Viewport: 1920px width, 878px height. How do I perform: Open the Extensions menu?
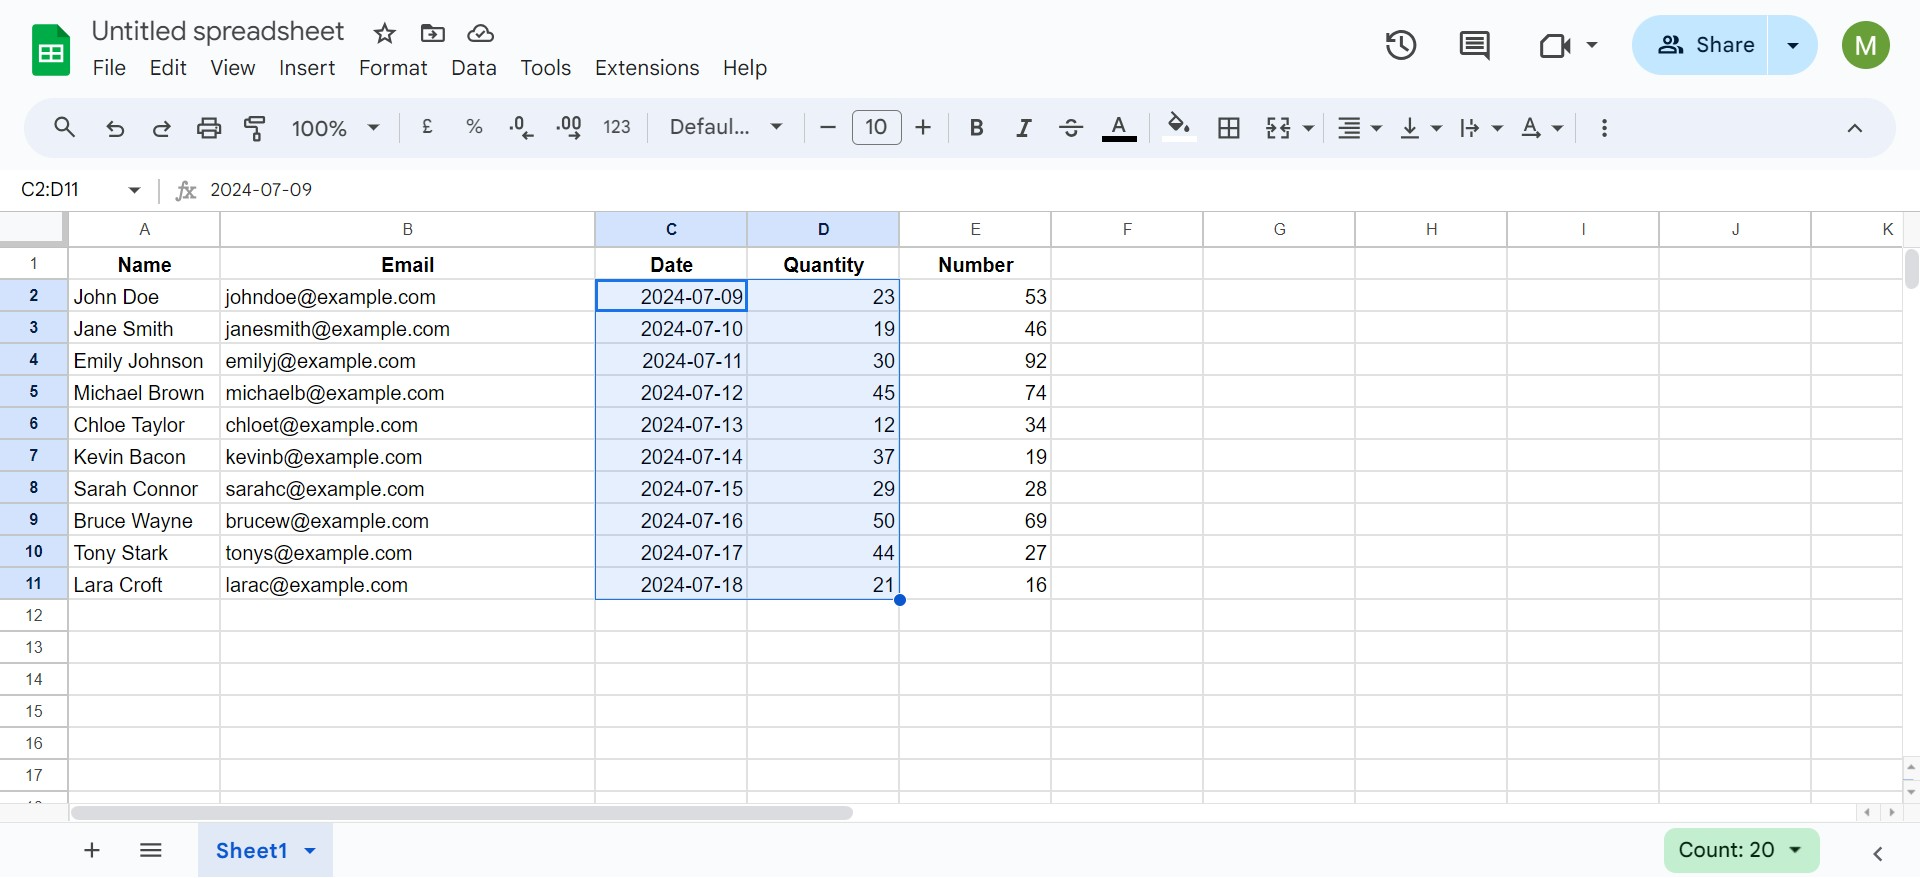(647, 68)
